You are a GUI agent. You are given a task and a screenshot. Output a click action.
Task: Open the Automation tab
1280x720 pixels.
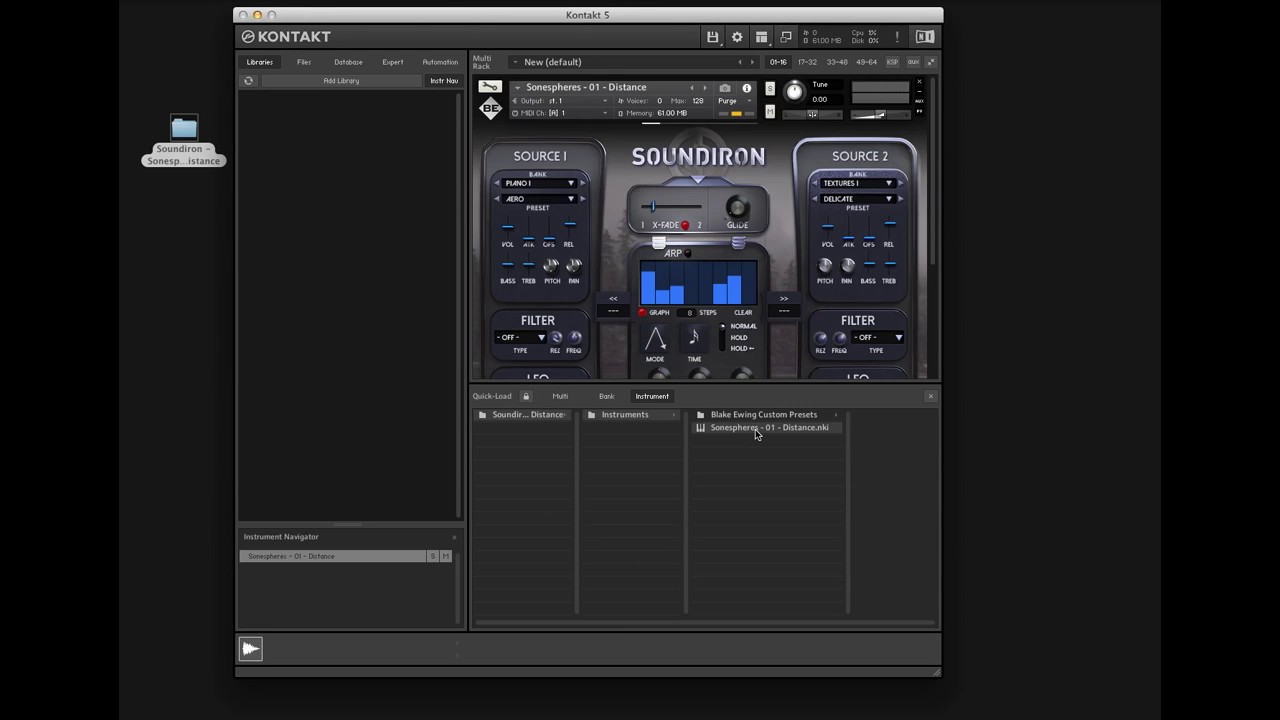pos(440,62)
